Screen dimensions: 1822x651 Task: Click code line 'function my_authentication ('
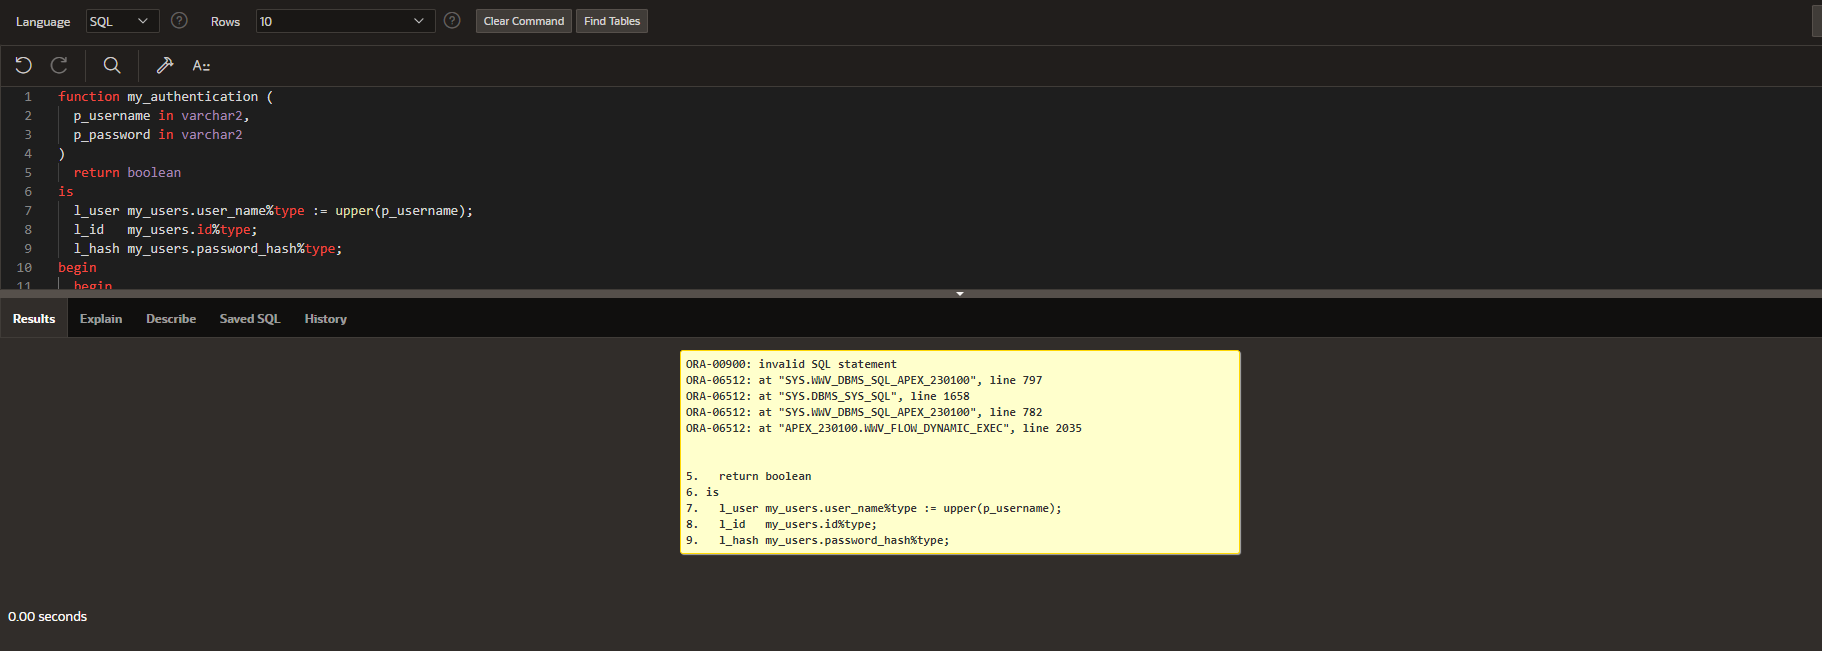[x=165, y=97]
